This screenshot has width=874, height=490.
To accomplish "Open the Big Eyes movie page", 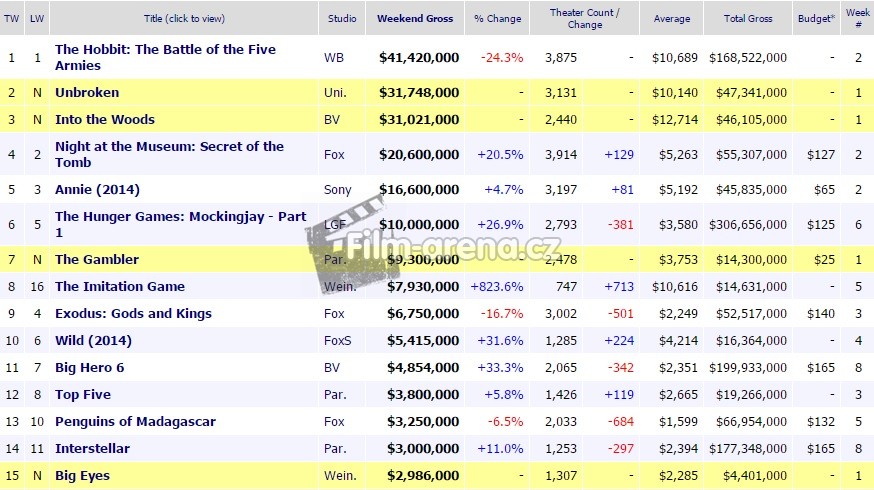I will (82, 475).
